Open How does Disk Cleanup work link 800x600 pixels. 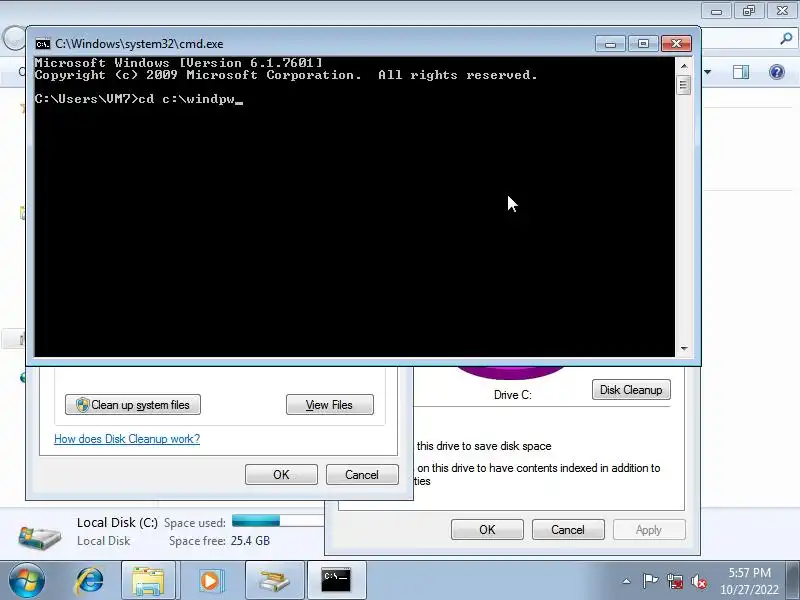pyautogui.click(x=127, y=439)
